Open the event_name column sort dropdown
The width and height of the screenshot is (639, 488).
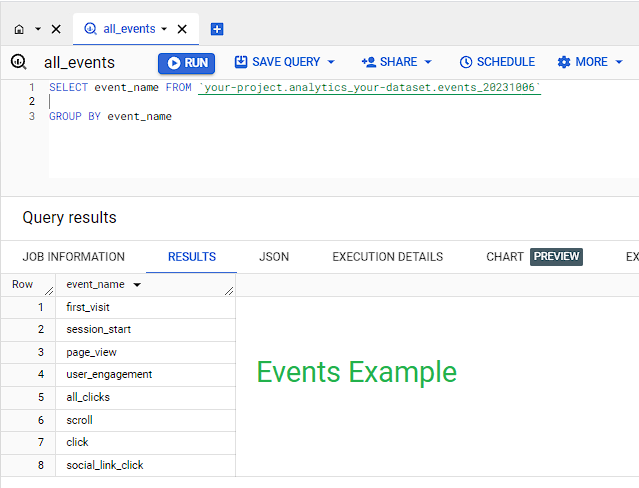(137, 285)
